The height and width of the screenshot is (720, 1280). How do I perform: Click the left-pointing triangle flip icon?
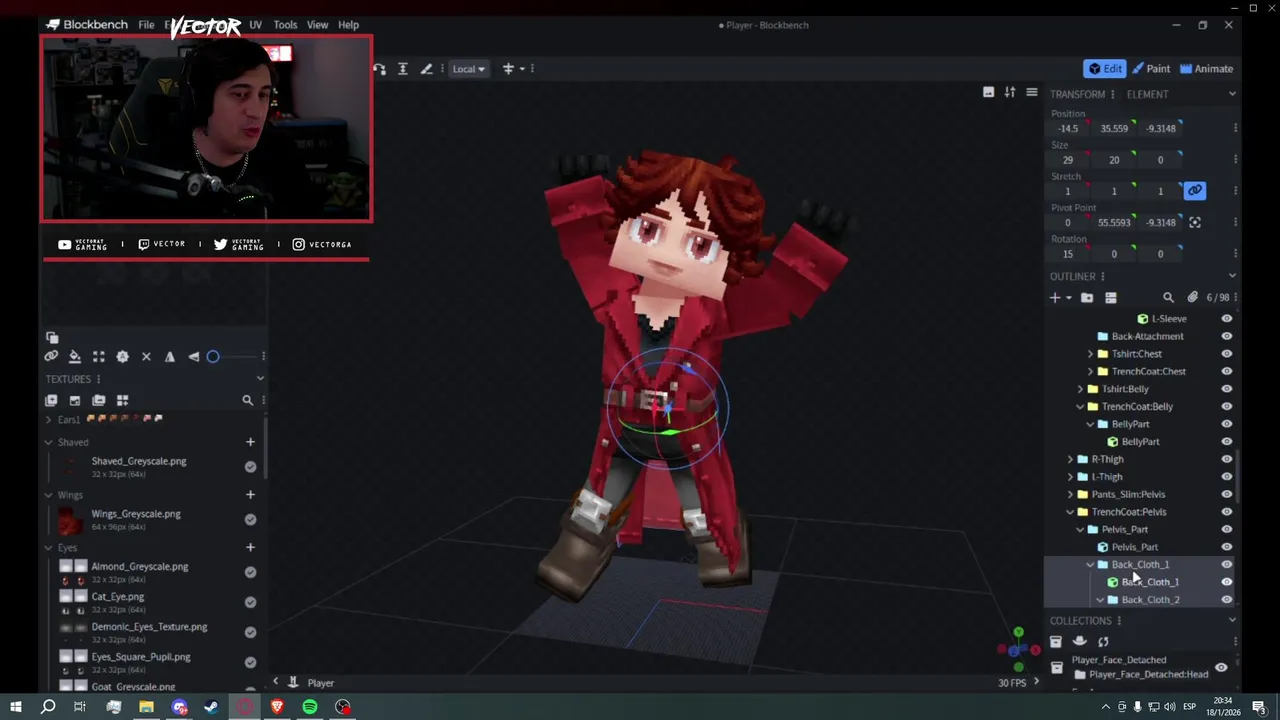coord(193,356)
